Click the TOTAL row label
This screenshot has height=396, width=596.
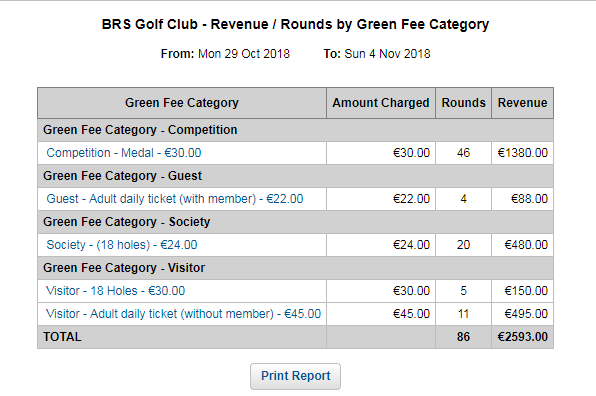click(x=62, y=337)
